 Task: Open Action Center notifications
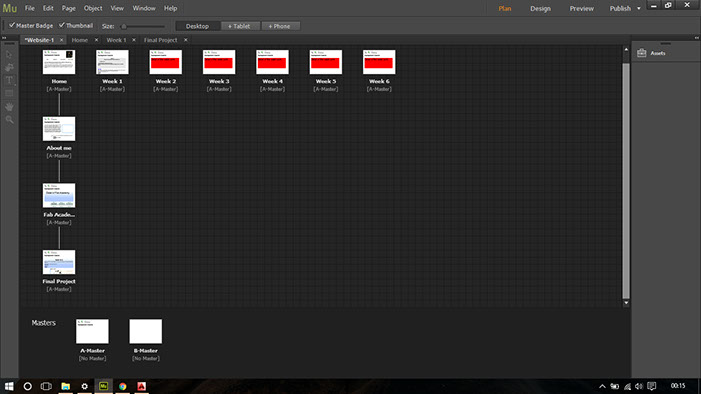pos(652,386)
